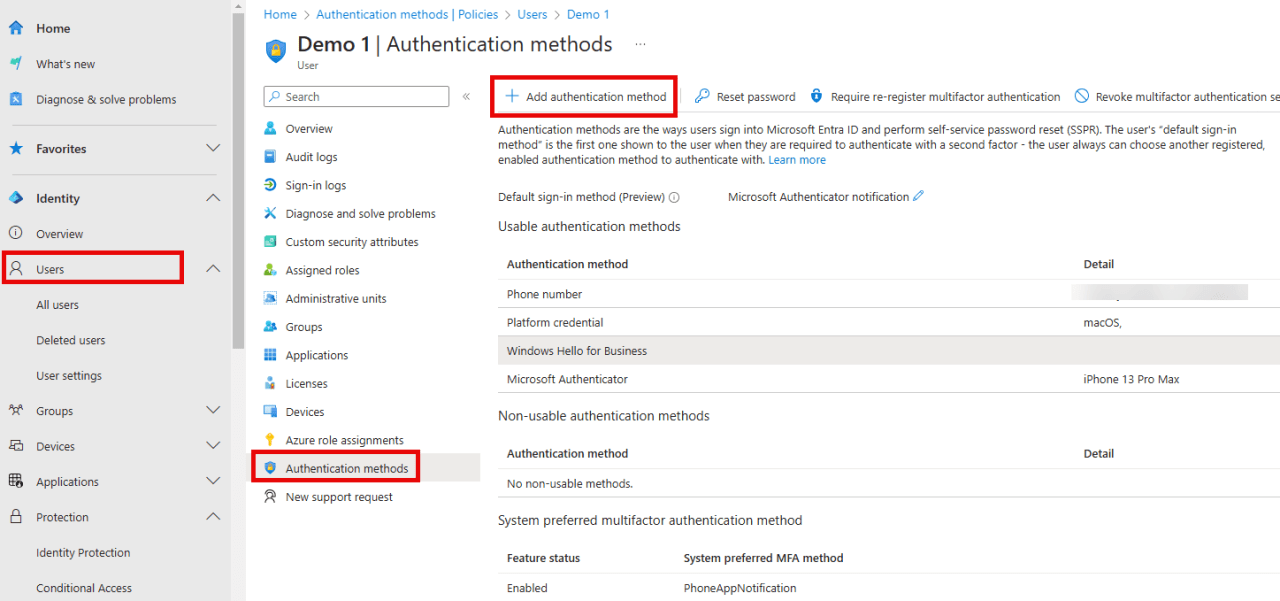Click the Reset password key icon
The height and width of the screenshot is (601, 1280).
click(x=703, y=97)
